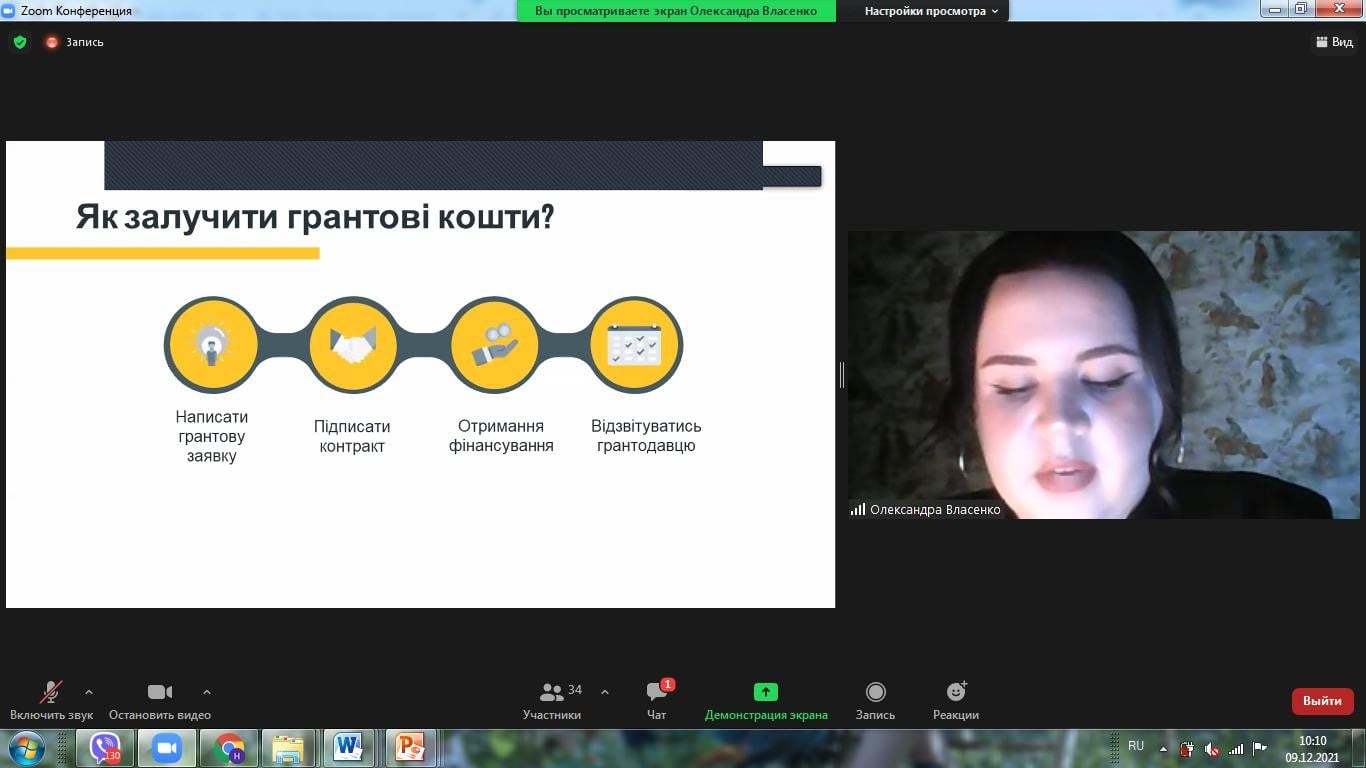Open the Чат chat panel
Screen dimensions: 1366x768
click(x=657, y=700)
